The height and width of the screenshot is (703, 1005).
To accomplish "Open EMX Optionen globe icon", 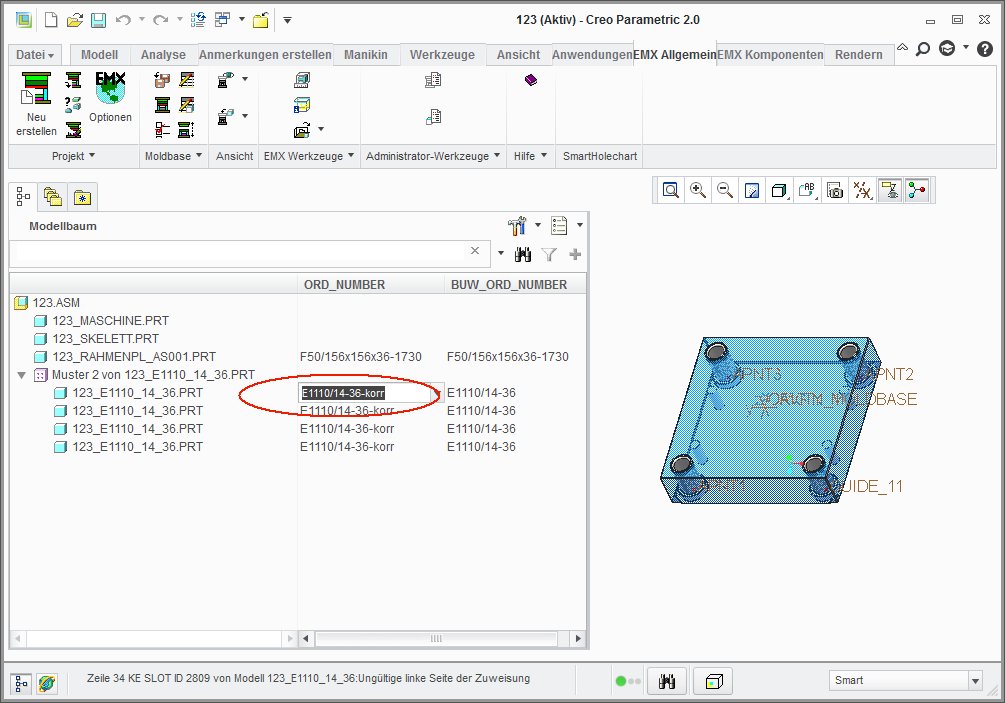I will tap(110, 88).
